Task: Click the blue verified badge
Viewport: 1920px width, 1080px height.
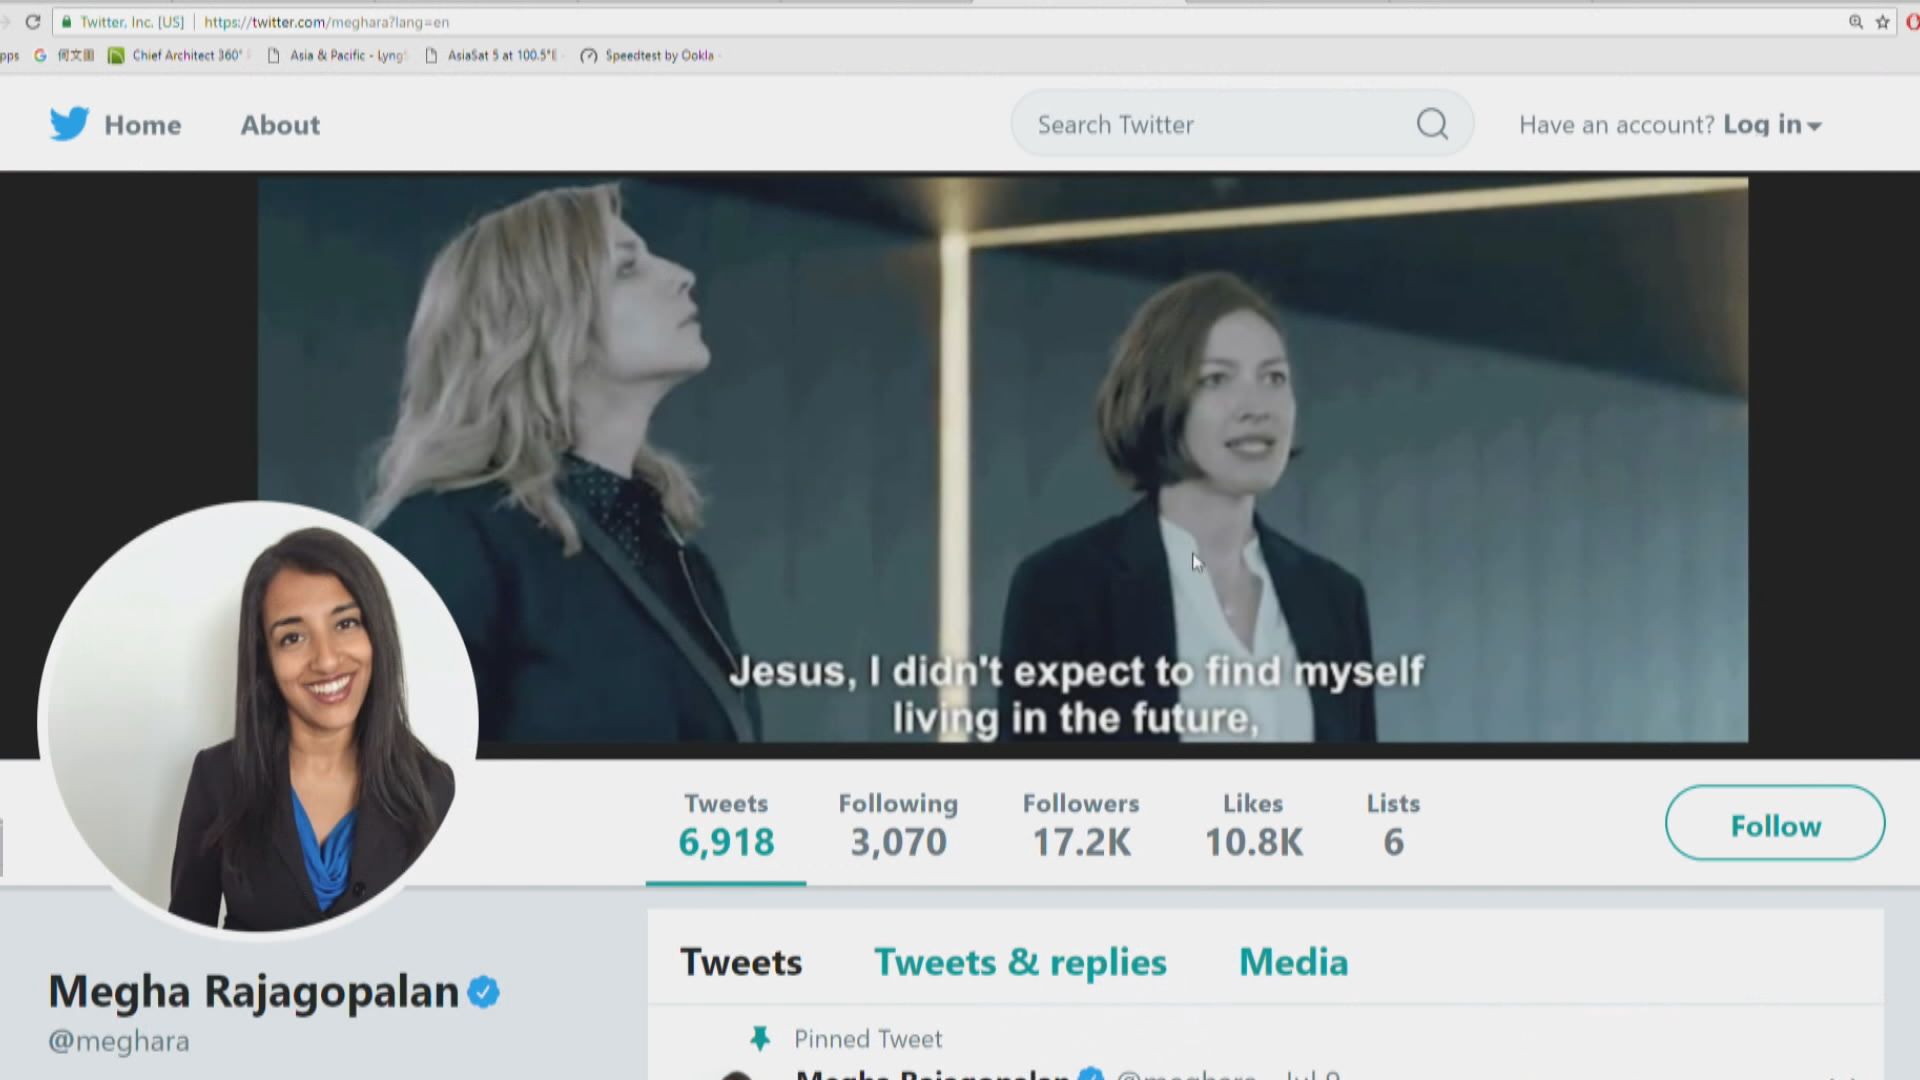Action: [484, 992]
